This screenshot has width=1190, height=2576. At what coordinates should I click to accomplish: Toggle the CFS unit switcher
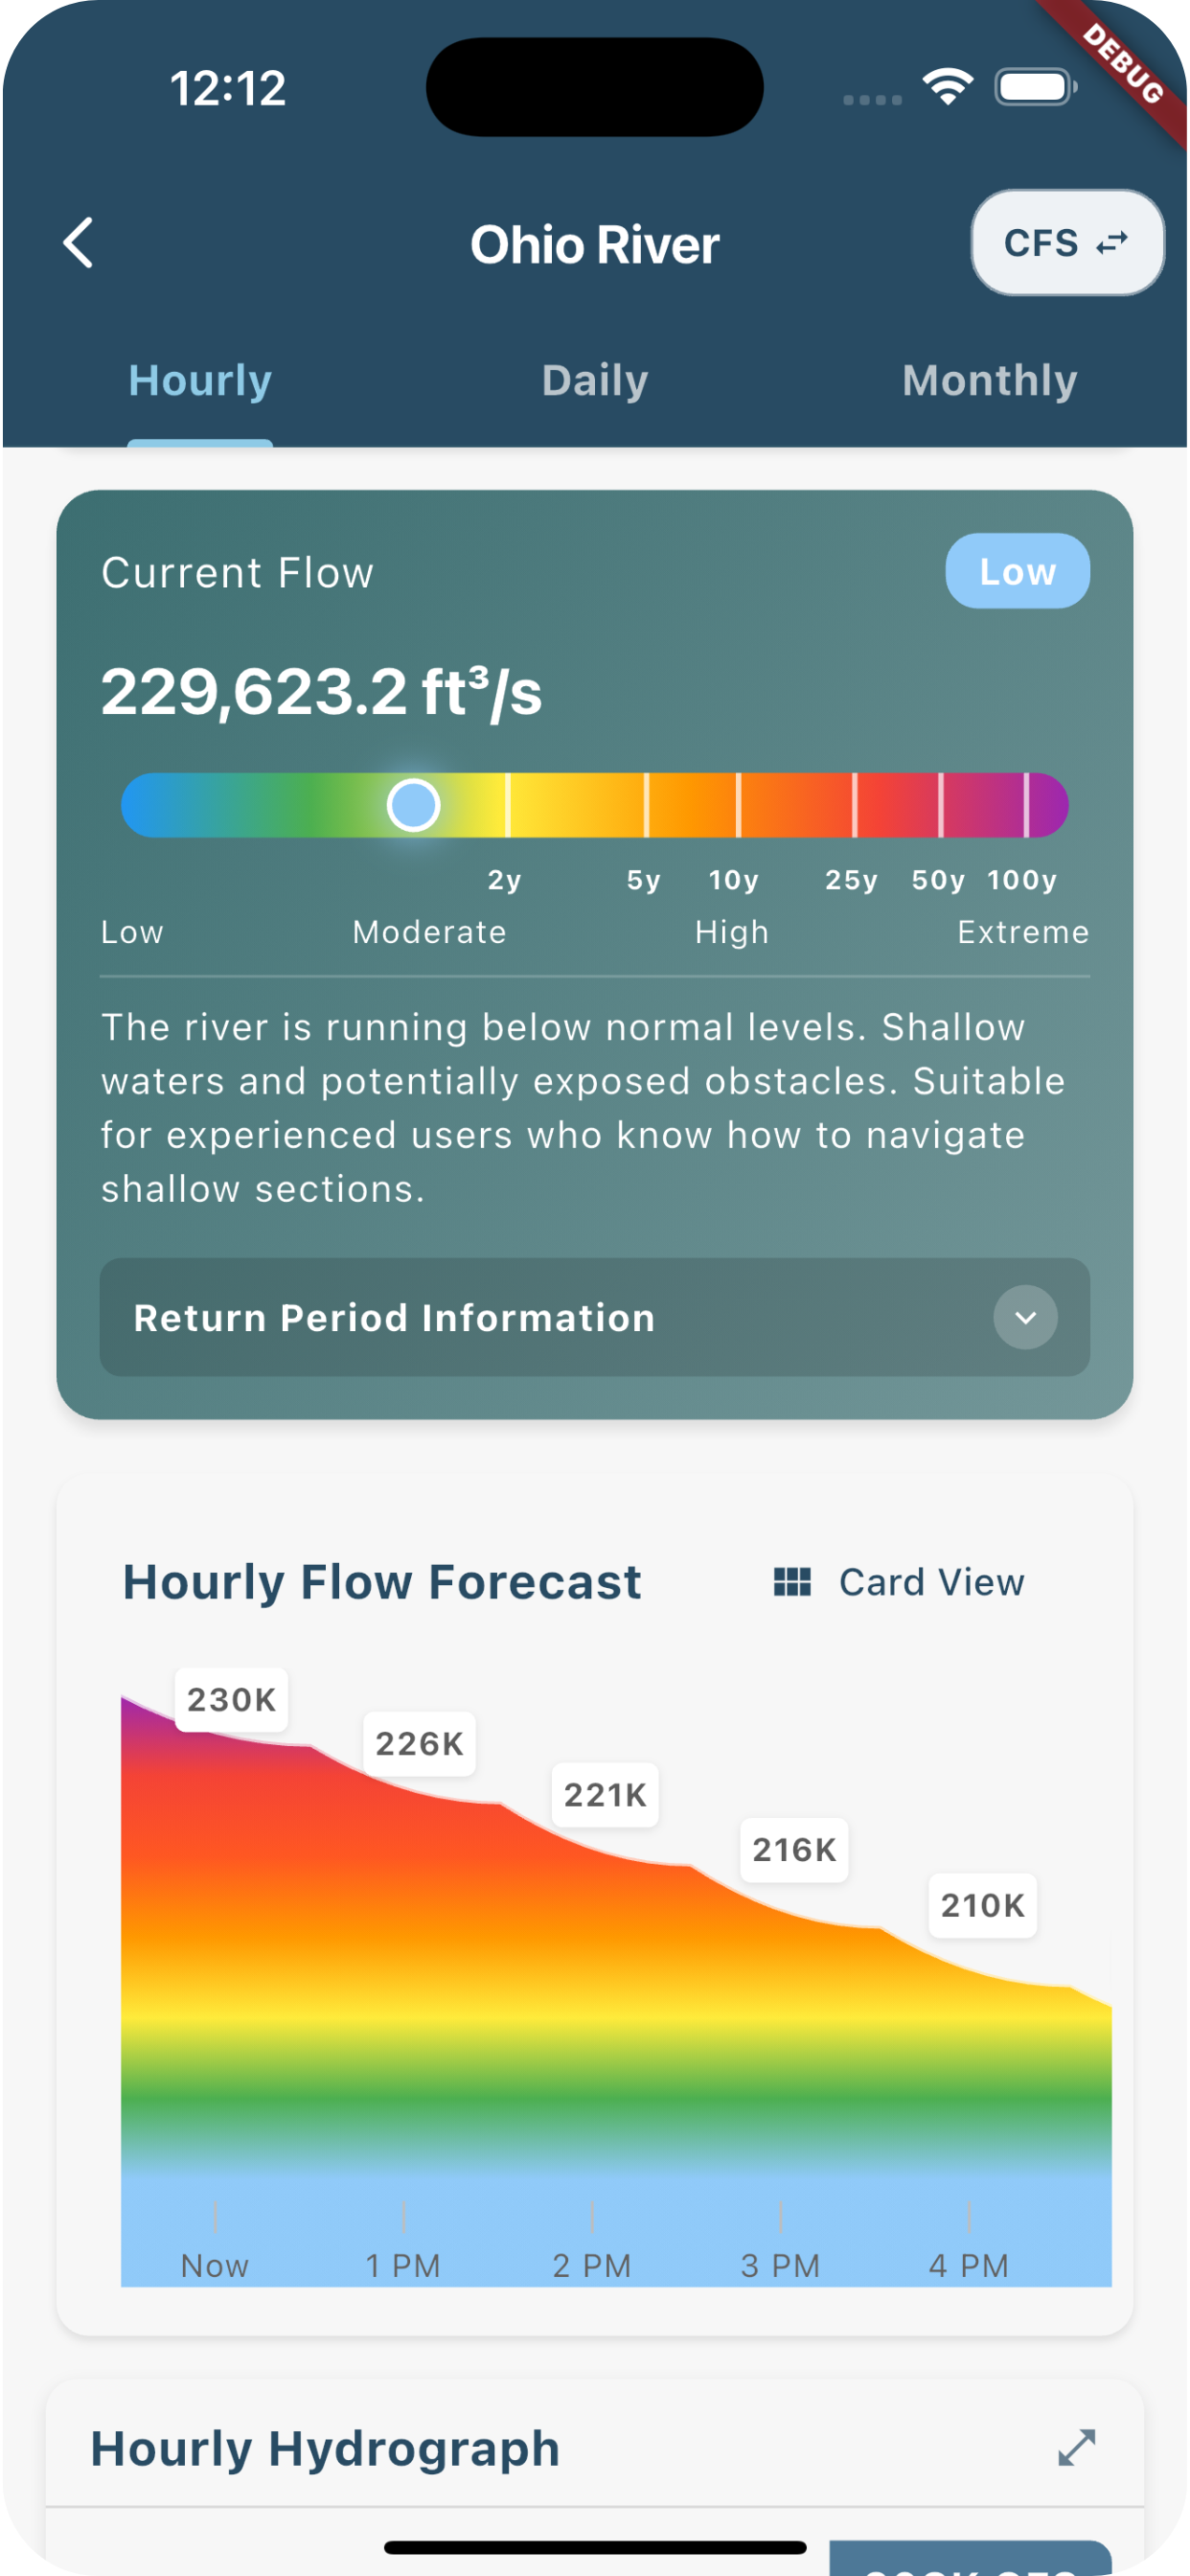pyautogui.click(x=1066, y=243)
